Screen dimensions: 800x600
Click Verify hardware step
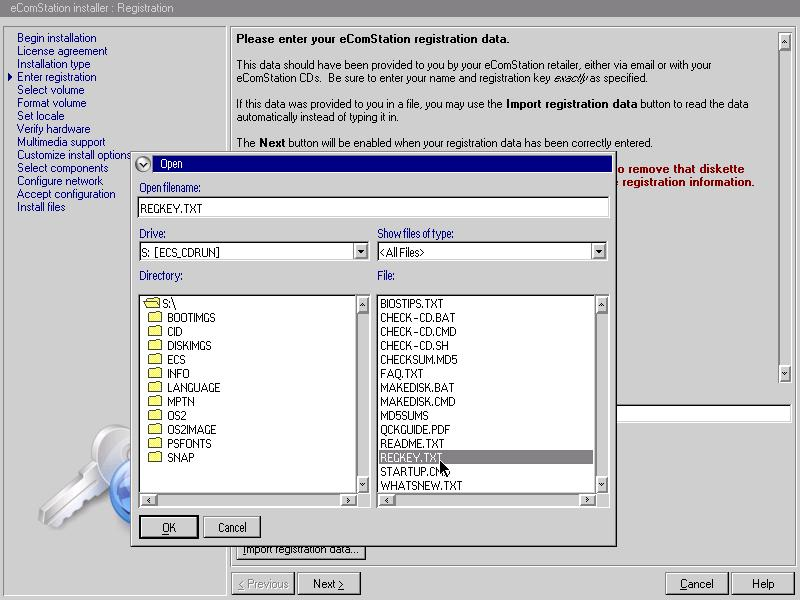54,129
